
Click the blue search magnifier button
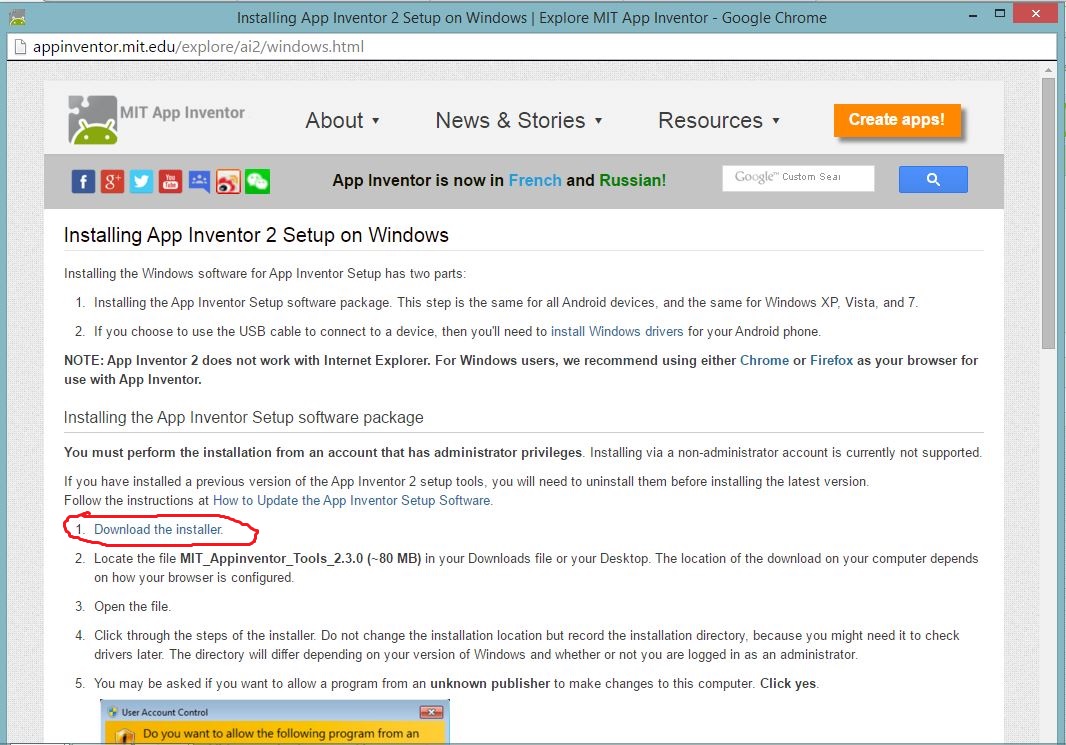point(933,179)
